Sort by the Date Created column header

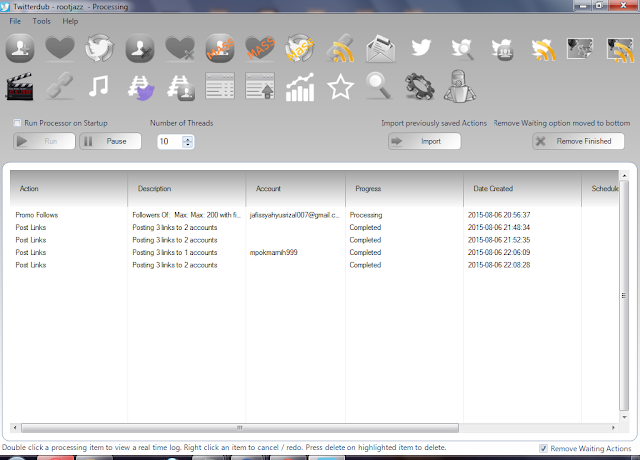(x=522, y=189)
